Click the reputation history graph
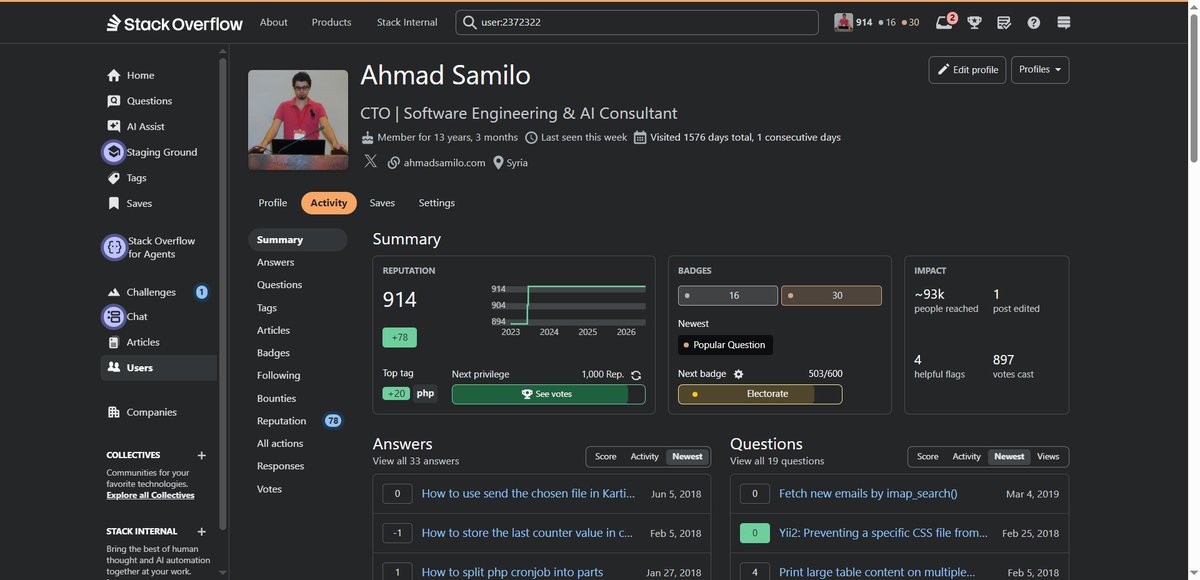1200x580 pixels. pos(568,310)
